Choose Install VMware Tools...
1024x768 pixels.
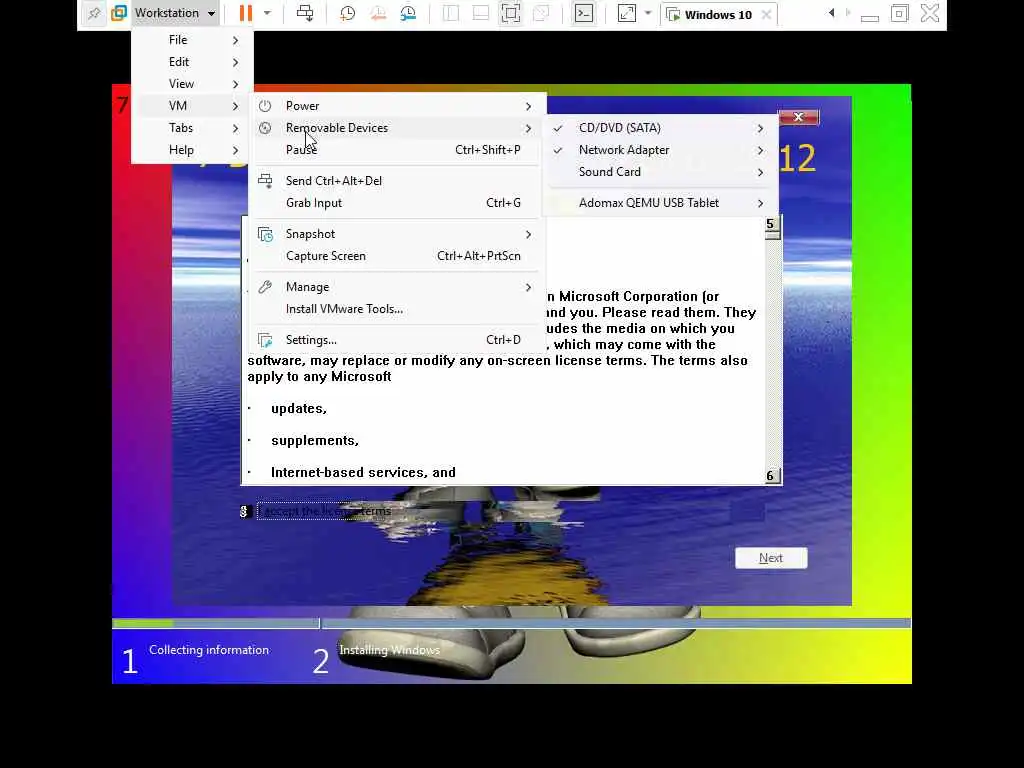coord(395,309)
